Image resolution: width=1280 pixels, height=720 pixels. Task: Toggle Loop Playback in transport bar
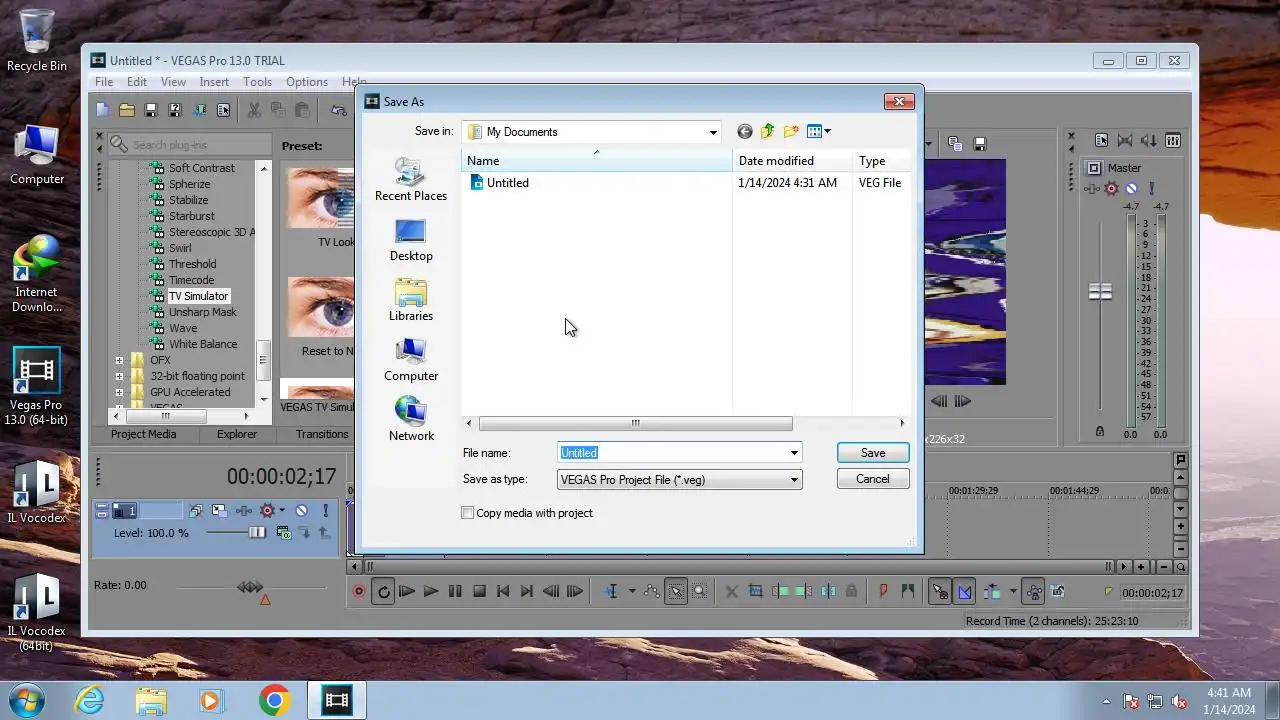pyautogui.click(x=383, y=592)
